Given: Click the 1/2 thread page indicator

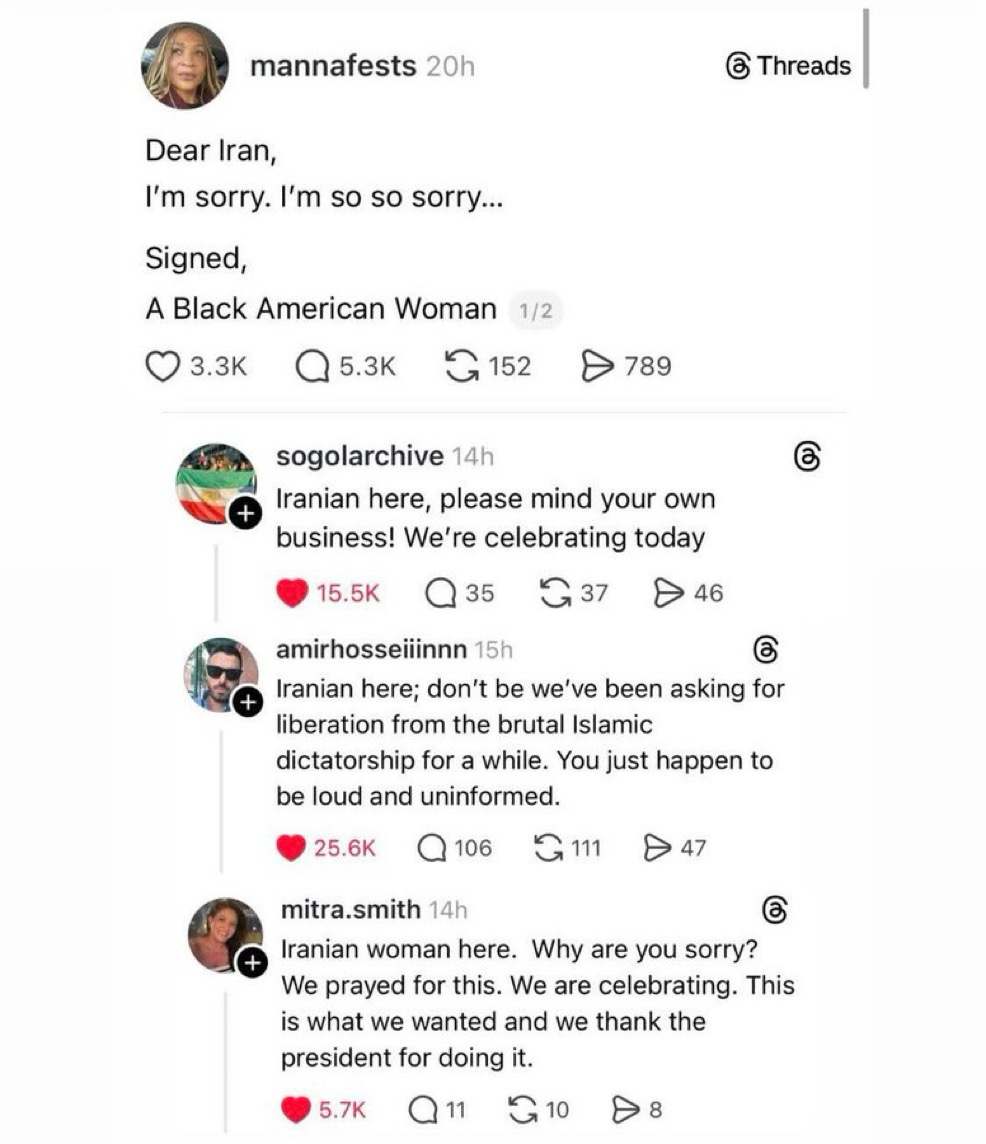Looking at the screenshot, I should (535, 311).
